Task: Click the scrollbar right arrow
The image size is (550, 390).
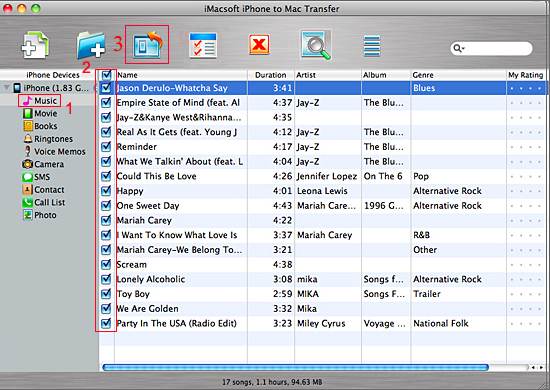Action: [542, 368]
